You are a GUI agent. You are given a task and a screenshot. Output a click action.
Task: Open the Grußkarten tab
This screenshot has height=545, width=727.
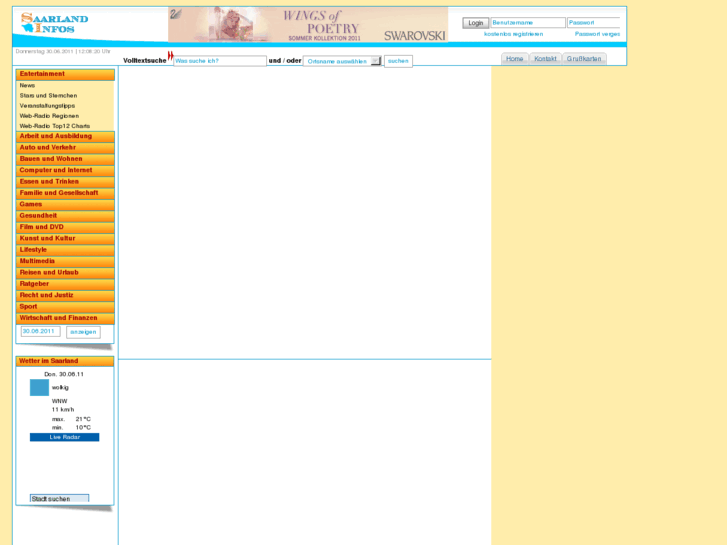584,59
